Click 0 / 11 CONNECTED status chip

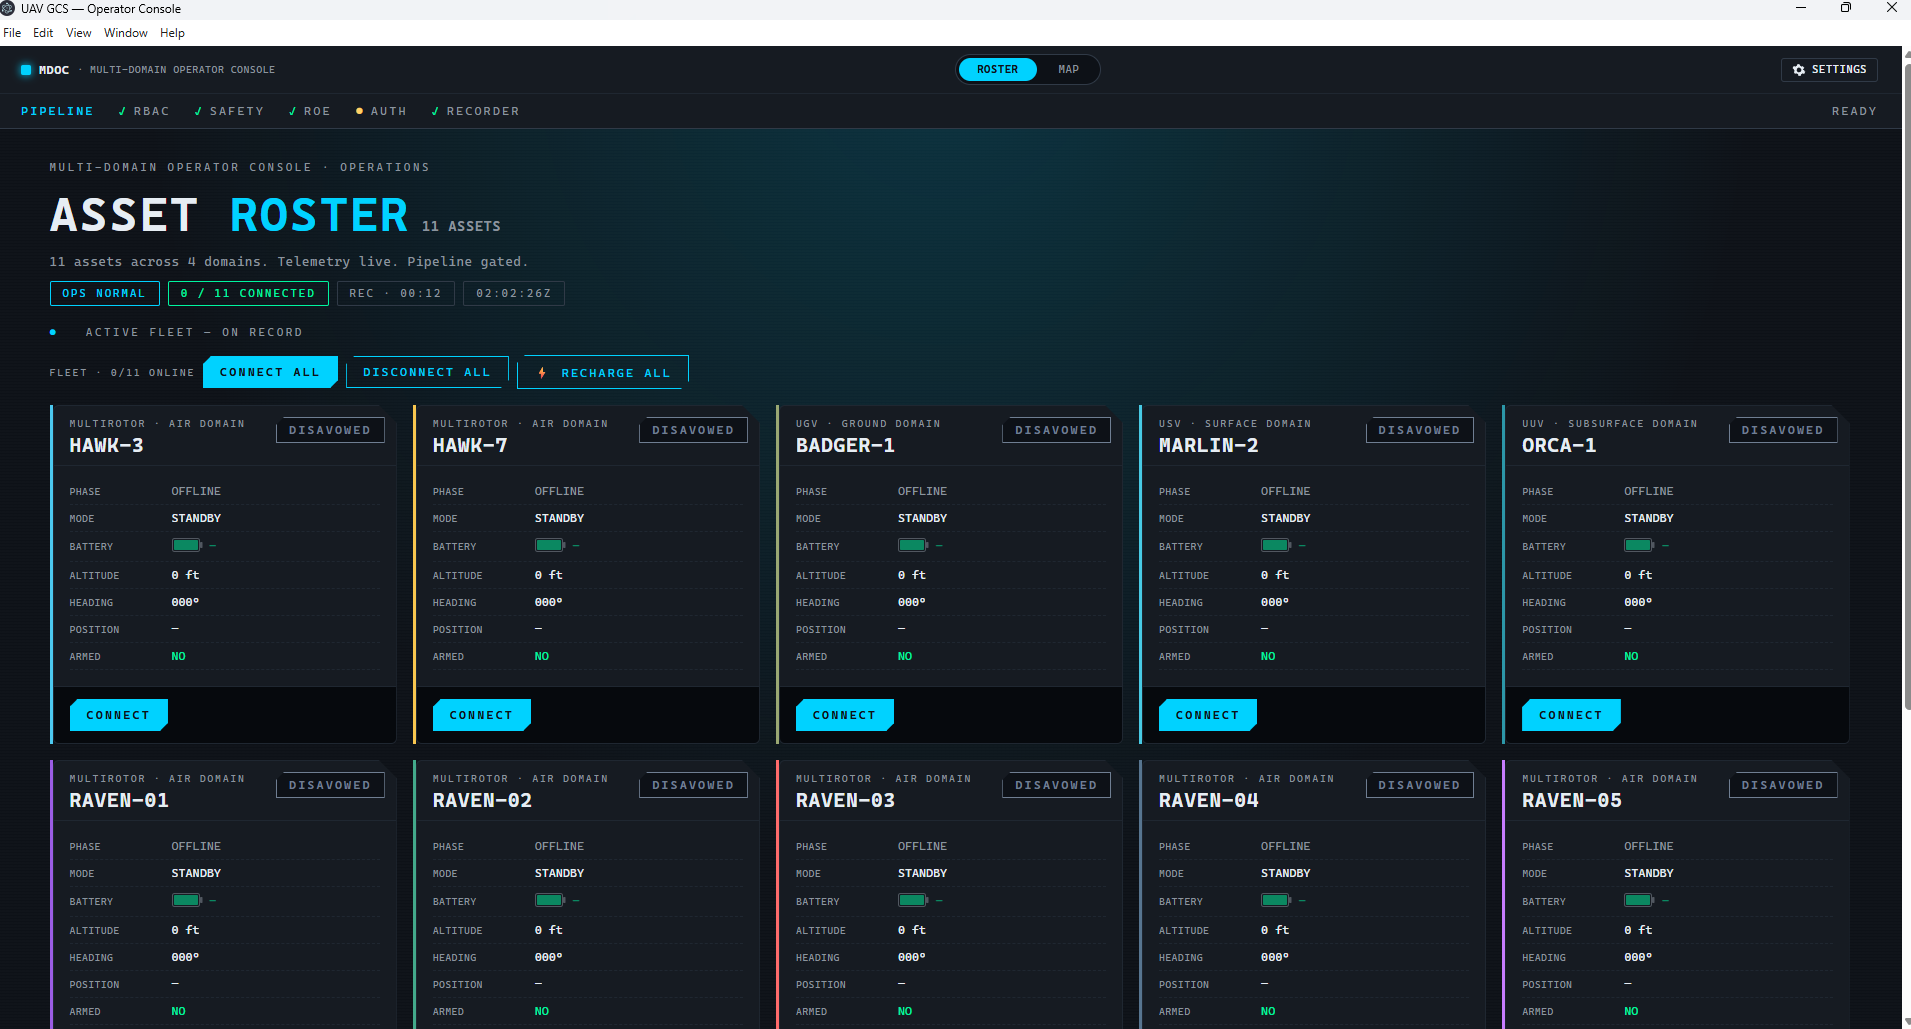click(x=248, y=293)
